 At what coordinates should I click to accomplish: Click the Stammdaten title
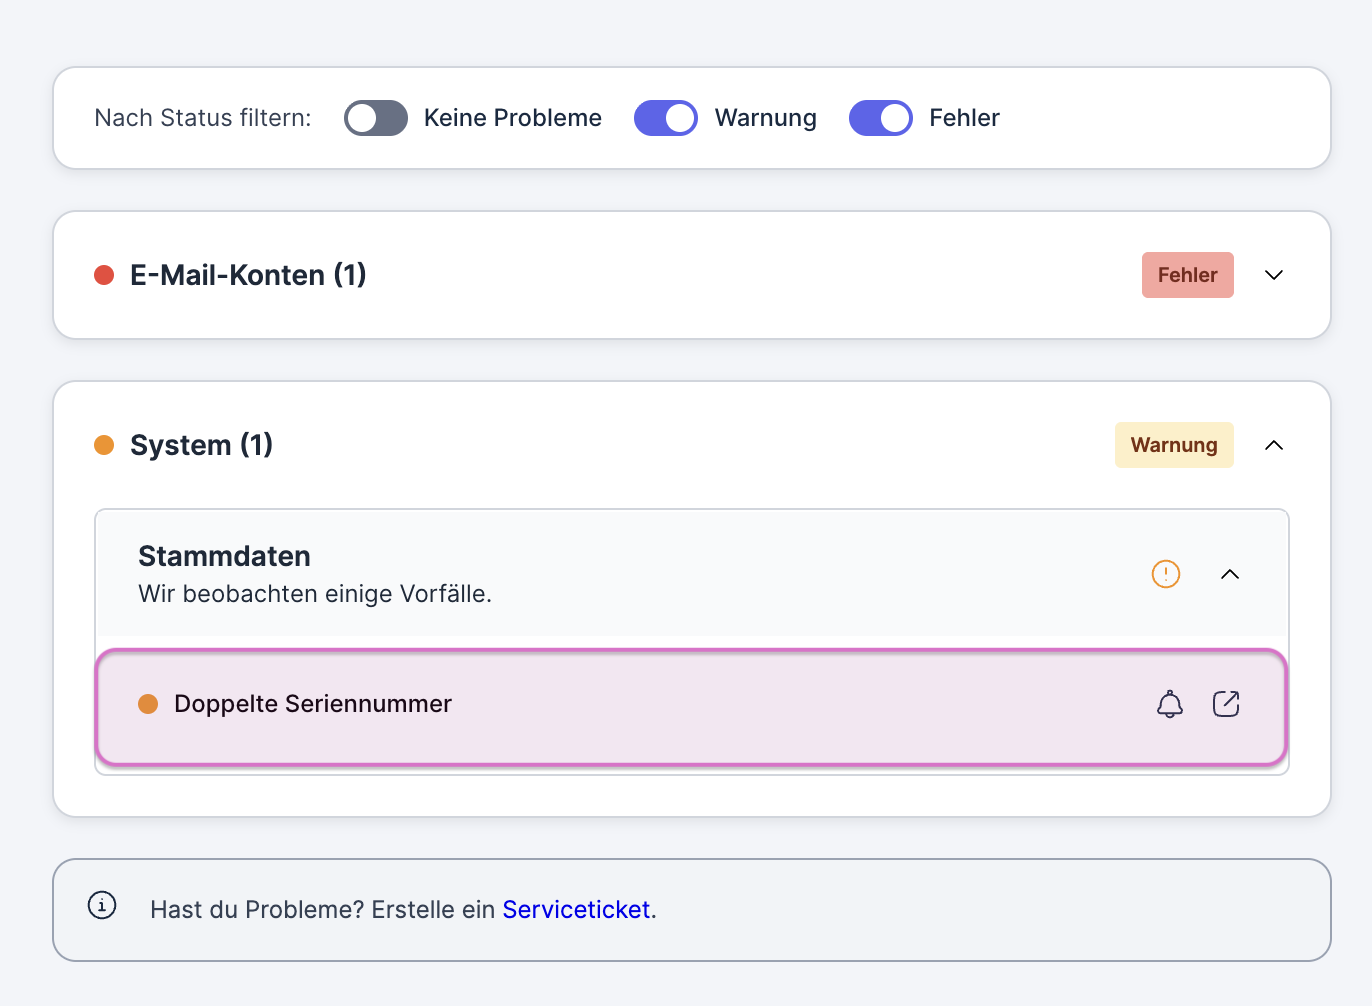tap(224, 556)
